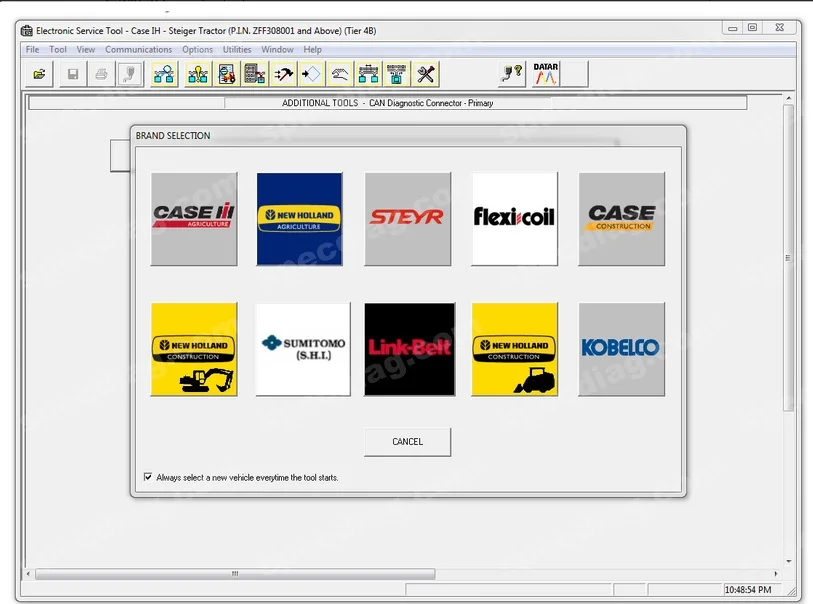Click the Open file folder icon
The image size is (813, 604).
pos(39,74)
